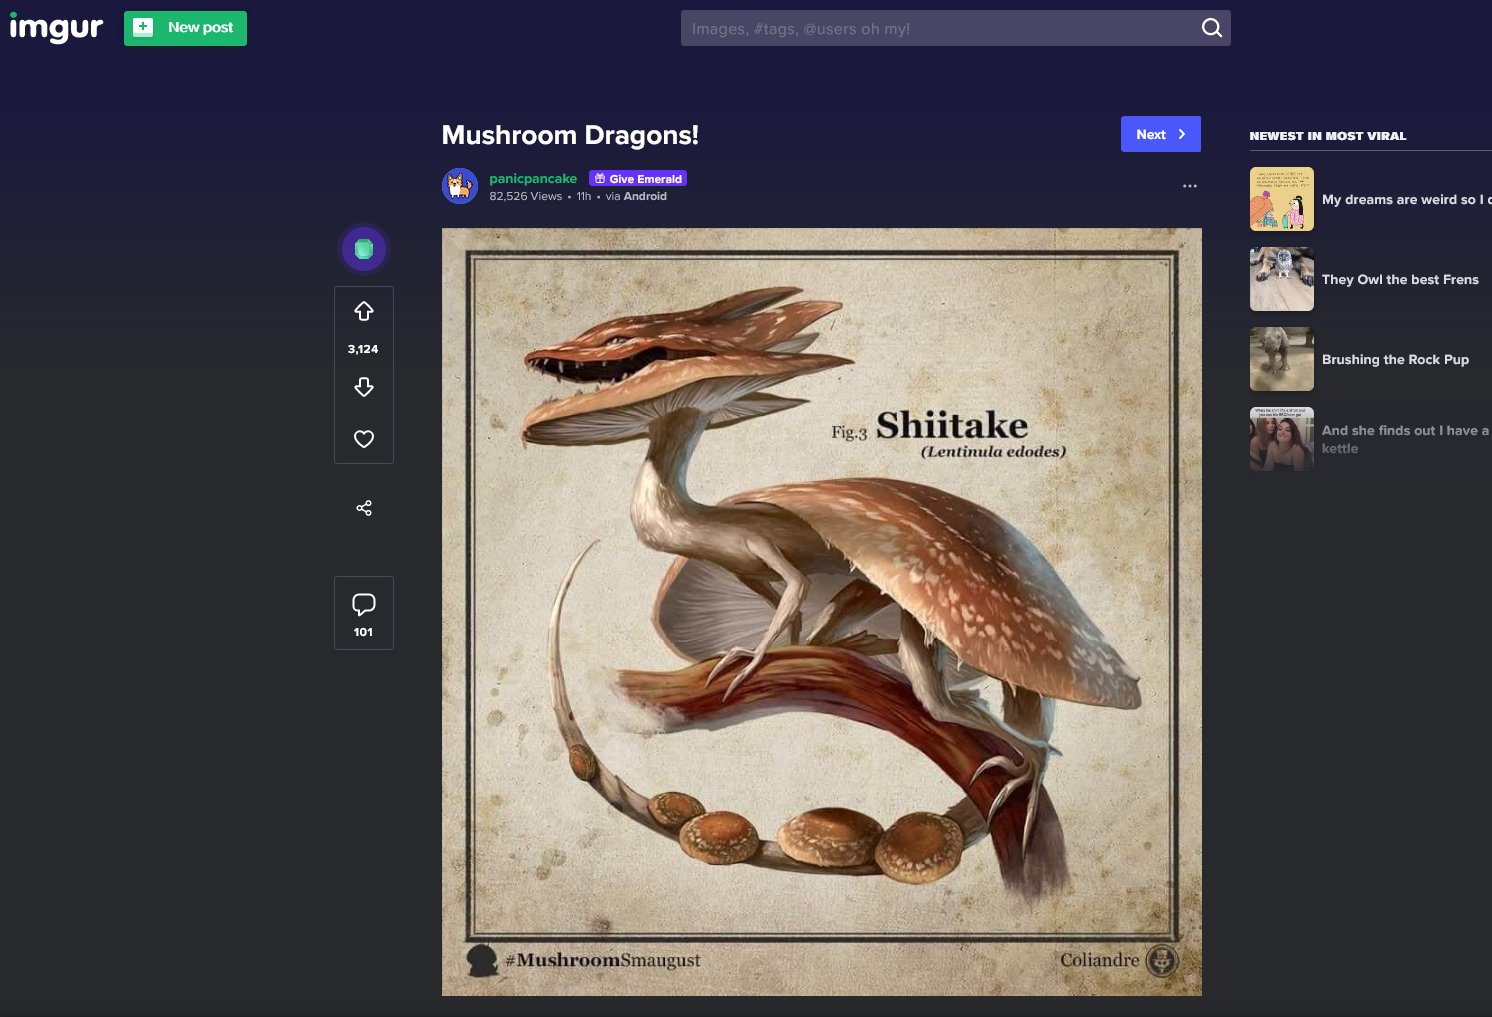Create a New post
Viewport: 1492px width, 1017px height.
coord(185,28)
